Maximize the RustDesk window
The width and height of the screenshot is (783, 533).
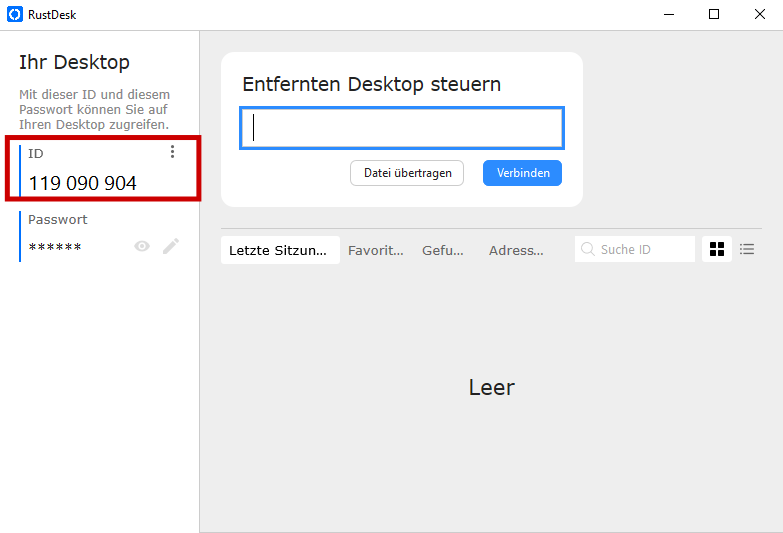(x=714, y=14)
